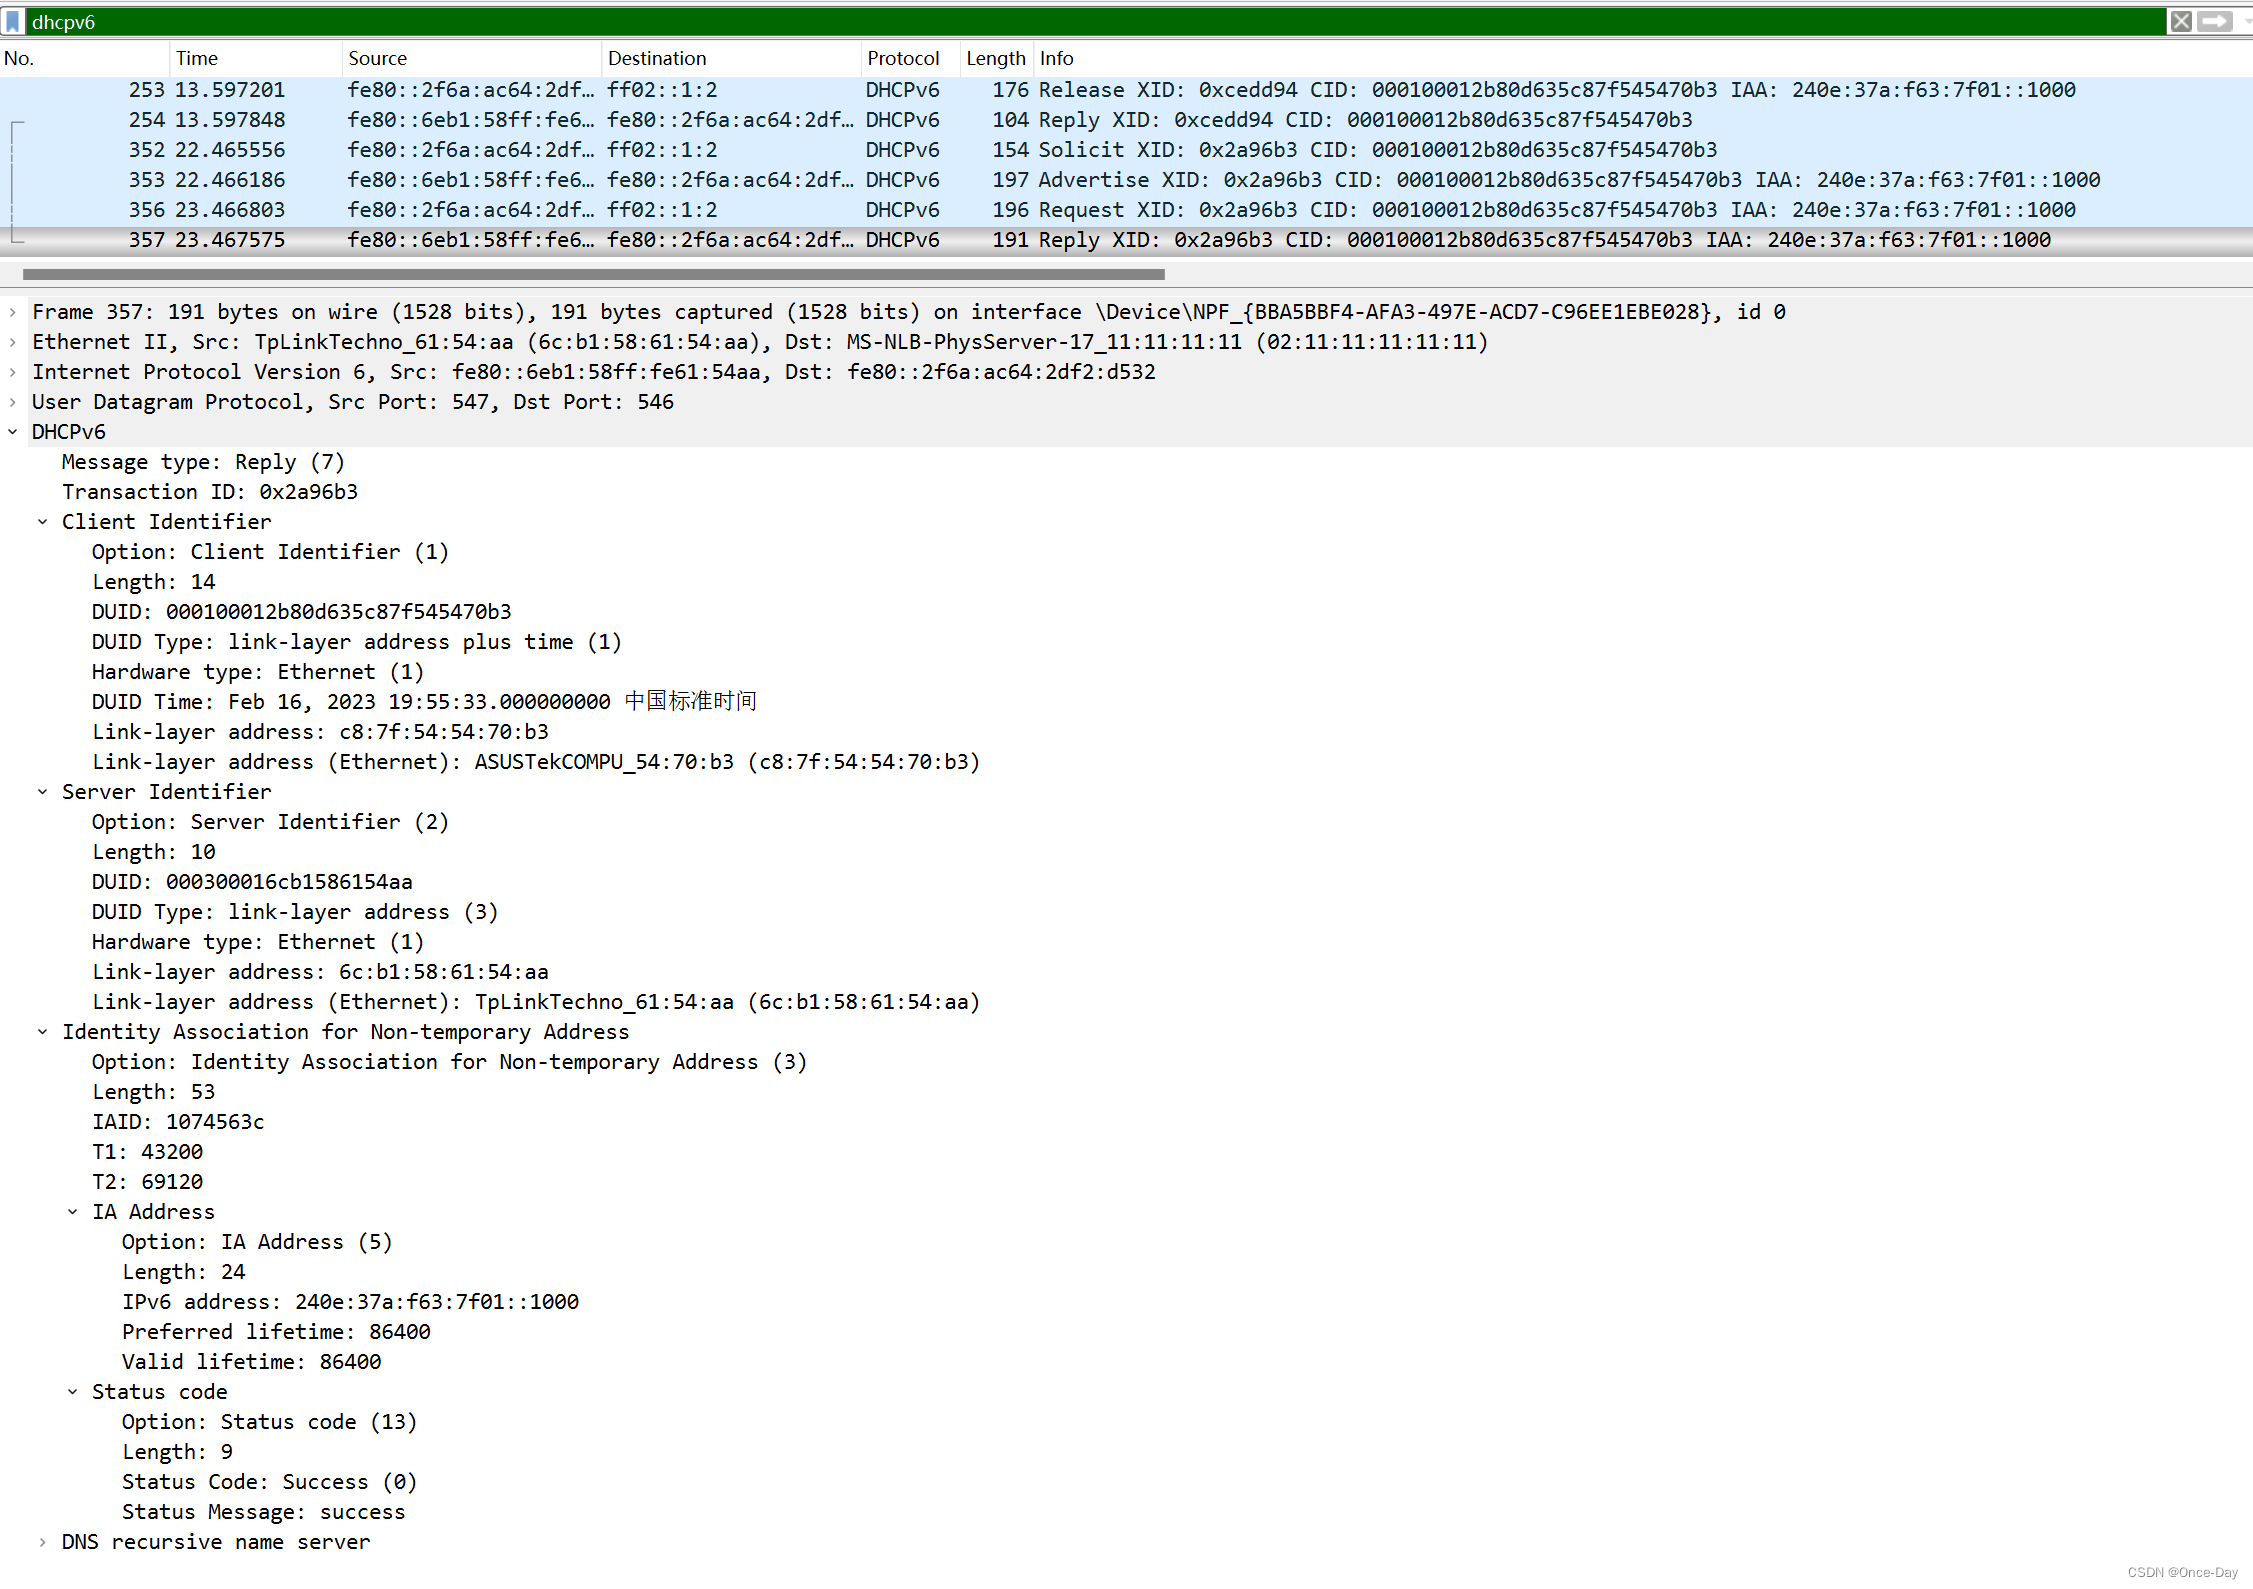Click the display filter bookmark icon

[x=13, y=21]
